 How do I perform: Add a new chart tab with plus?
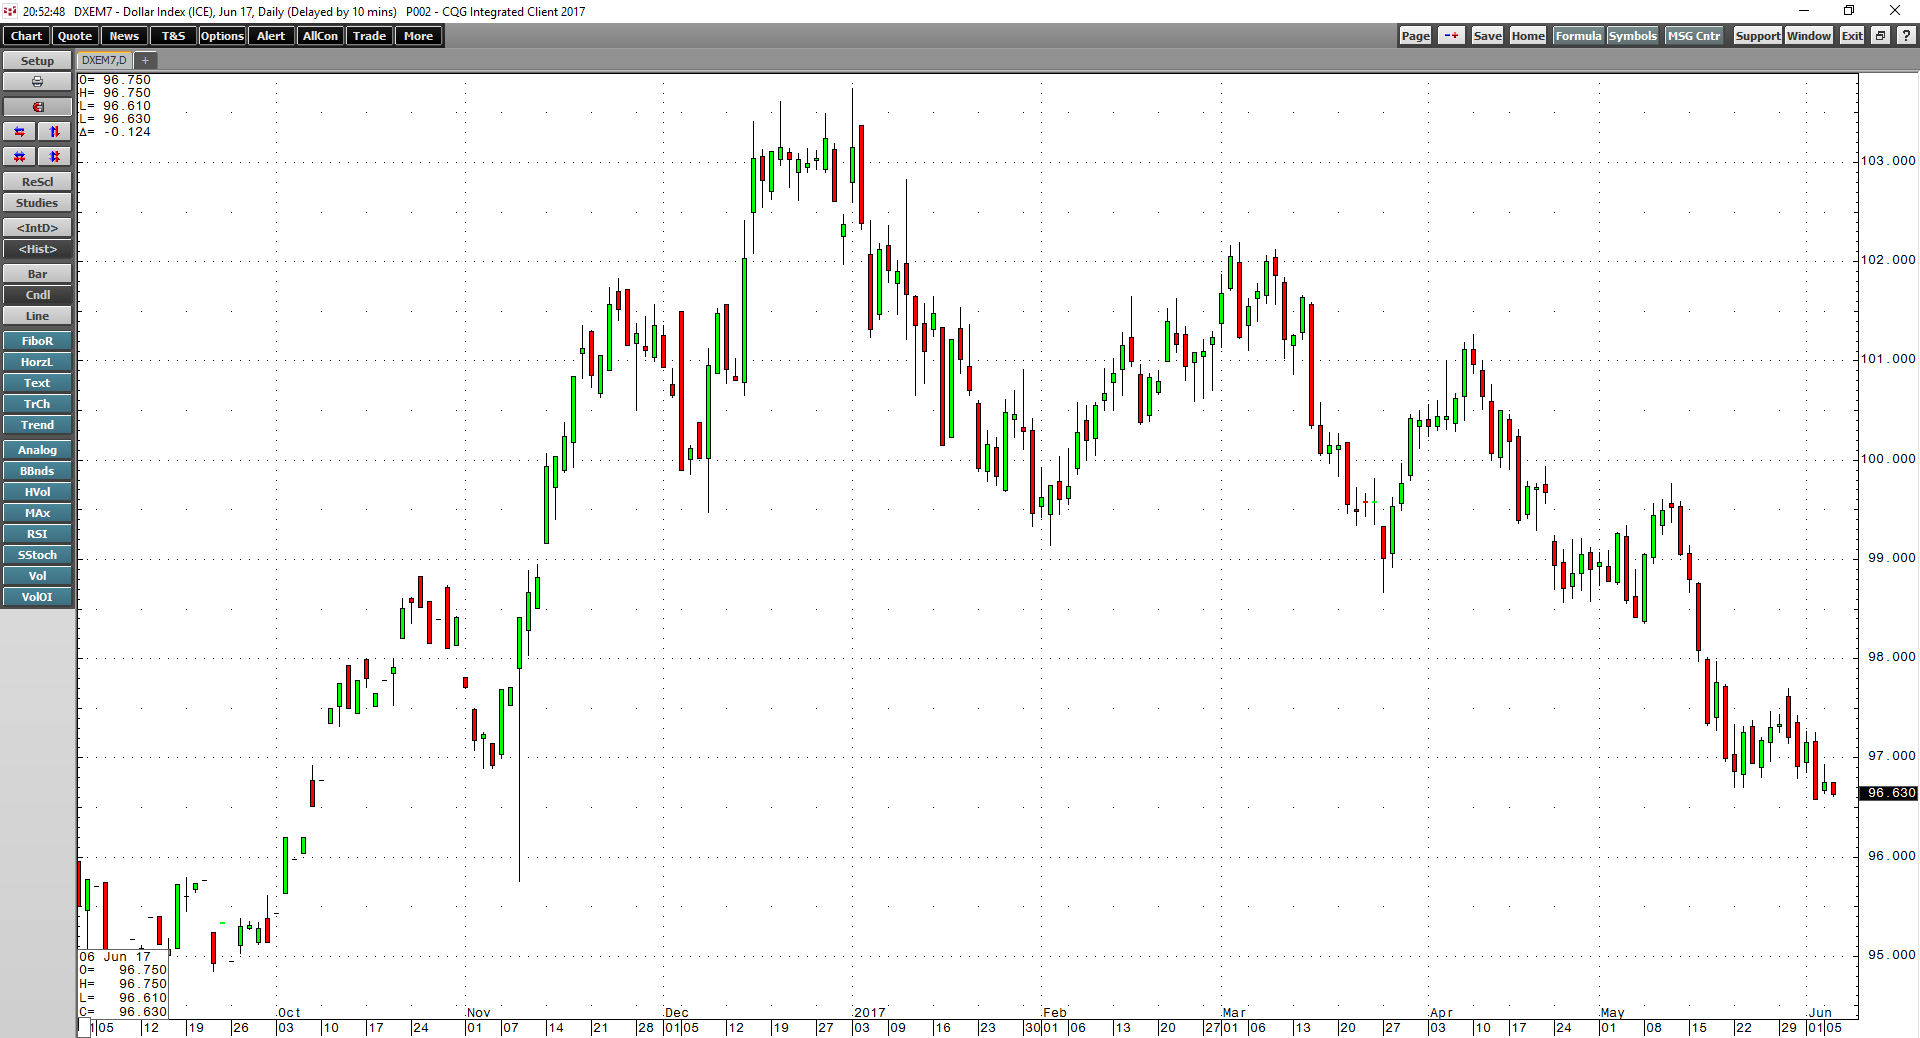(145, 61)
